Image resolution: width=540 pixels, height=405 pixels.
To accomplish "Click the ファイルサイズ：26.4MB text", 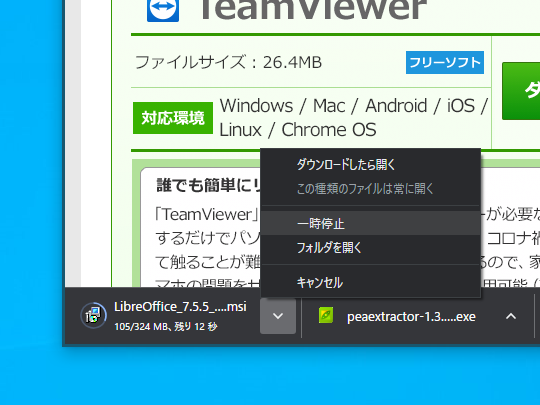I will [228, 62].
